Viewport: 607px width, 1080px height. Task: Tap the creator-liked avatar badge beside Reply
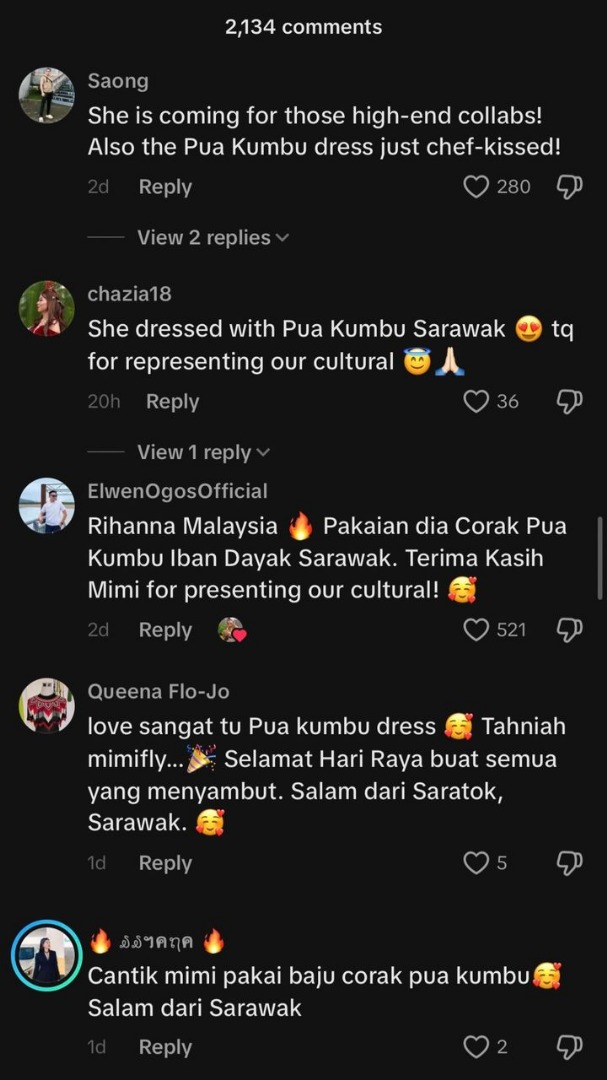tap(232, 630)
